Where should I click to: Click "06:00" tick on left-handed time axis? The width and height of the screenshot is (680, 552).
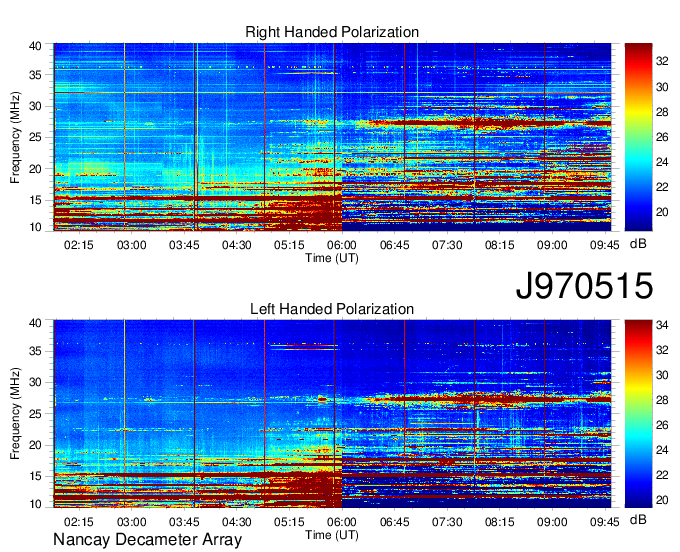tap(342, 522)
